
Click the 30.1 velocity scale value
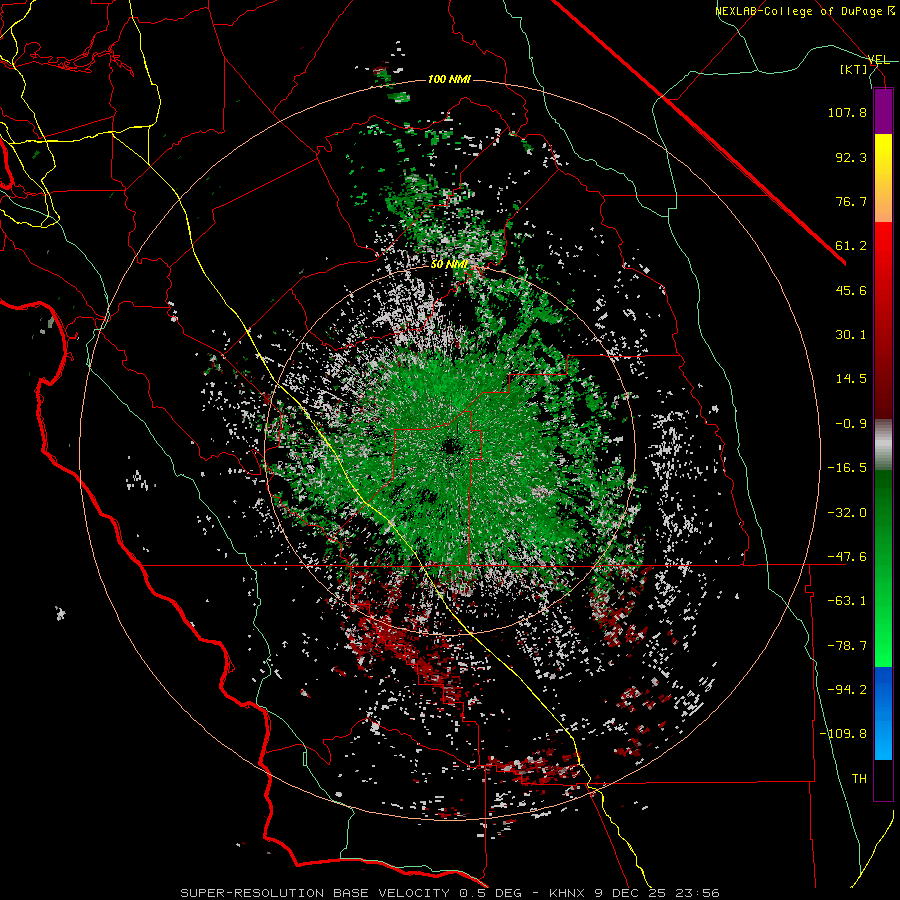[x=851, y=335]
